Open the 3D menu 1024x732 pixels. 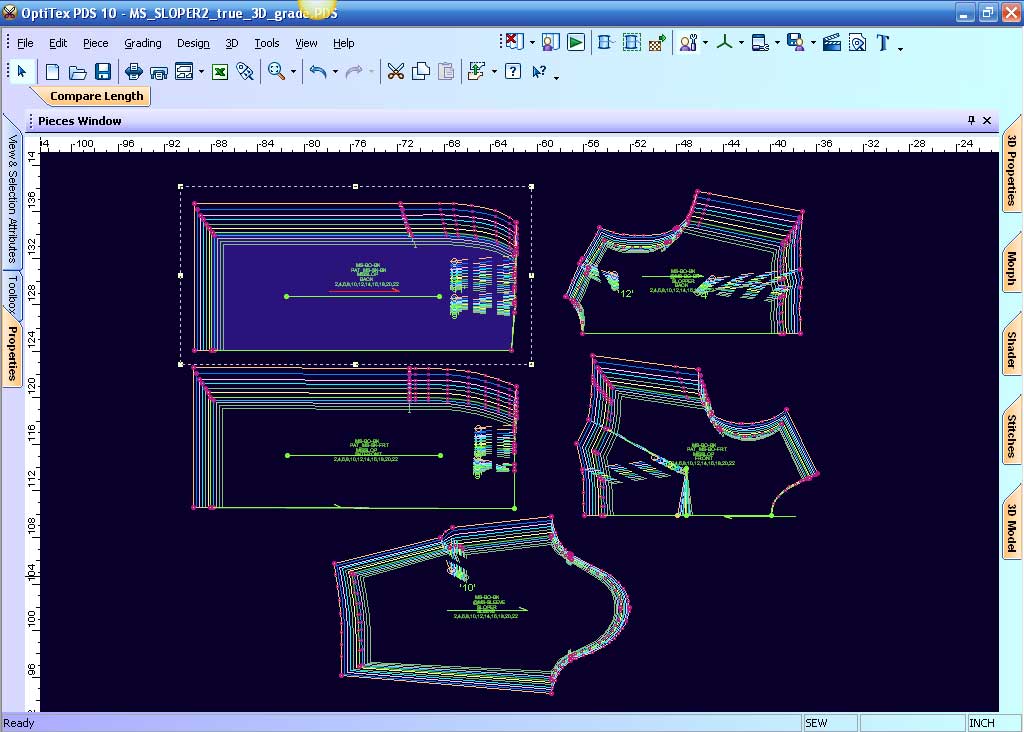click(231, 43)
